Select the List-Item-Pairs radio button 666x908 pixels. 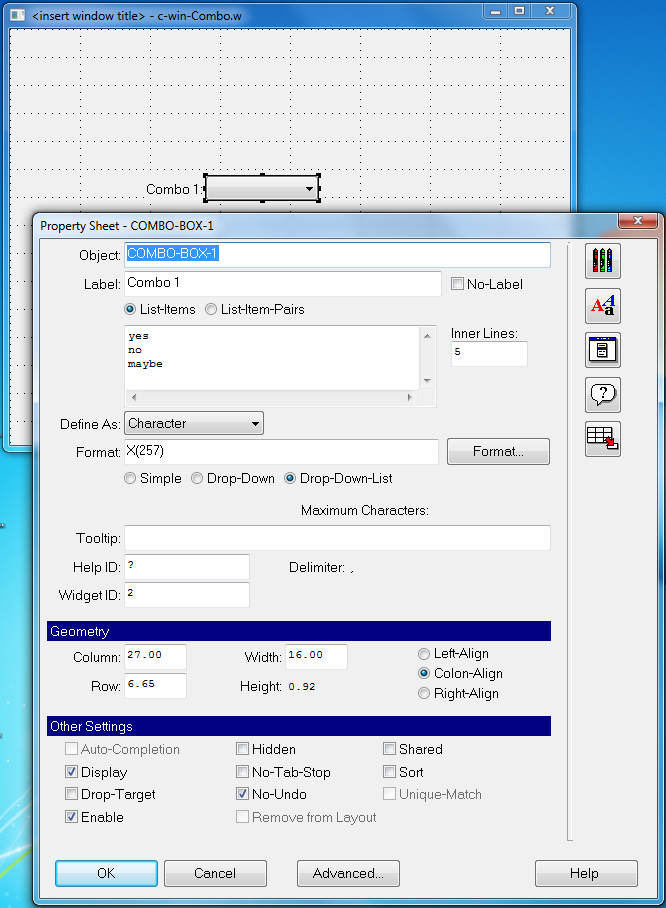(x=211, y=309)
